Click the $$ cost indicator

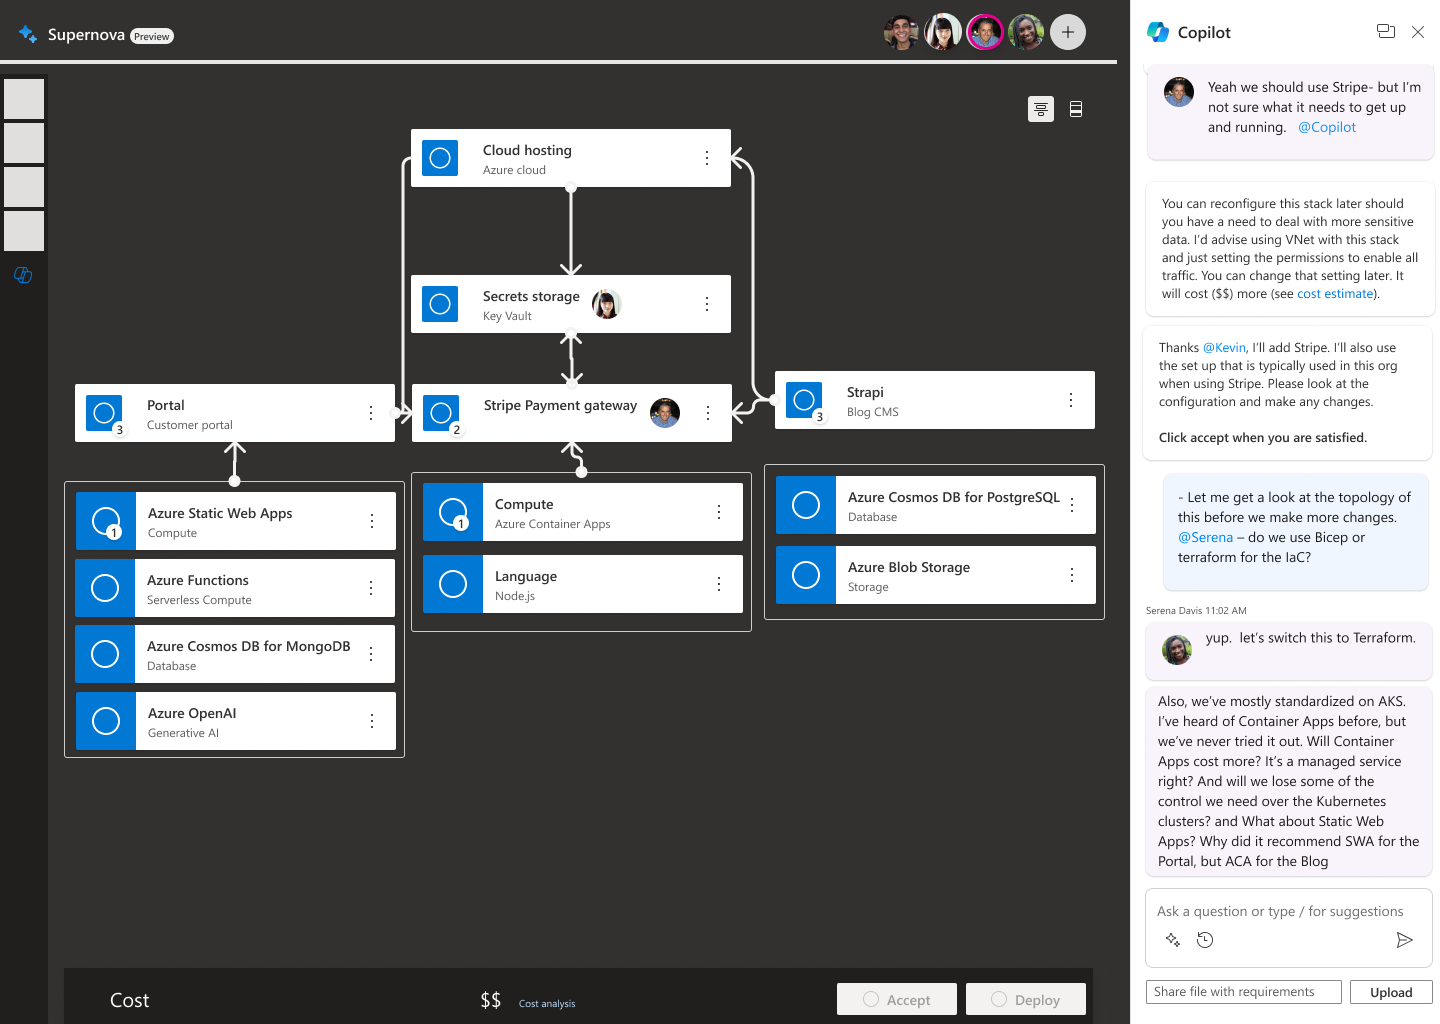pyautogui.click(x=490, y=1000)
